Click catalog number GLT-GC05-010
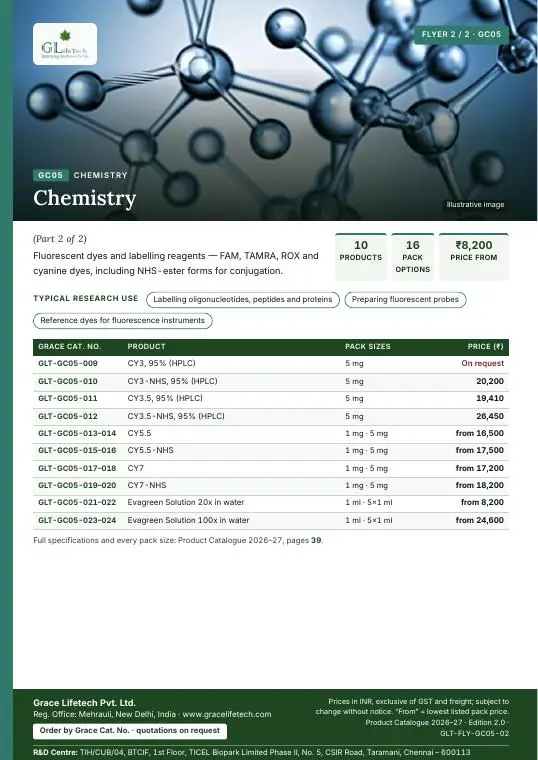538x760 pixels. click(68, 381)
